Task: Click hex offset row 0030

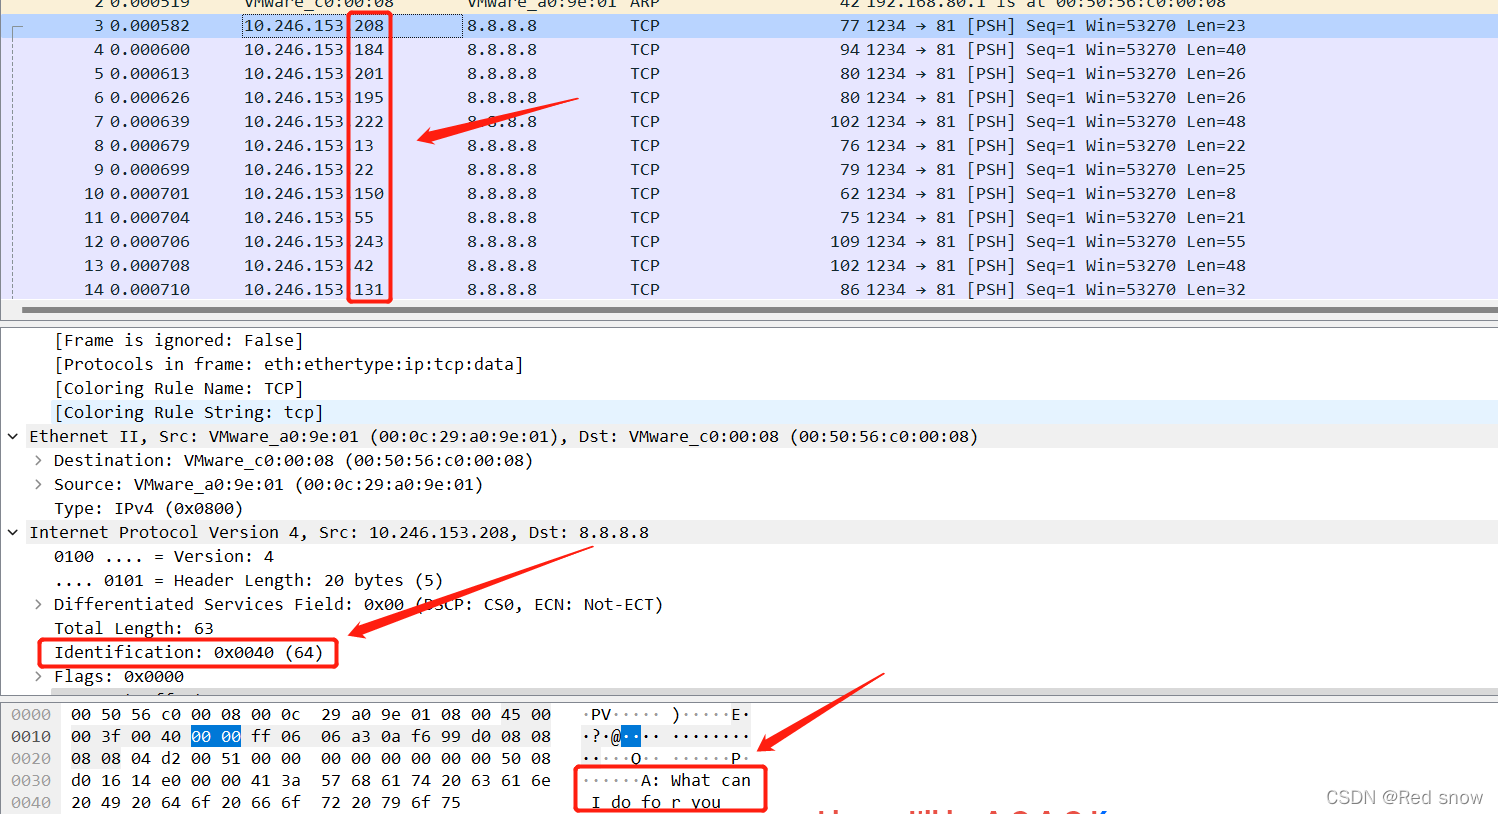Action: click(31, 781)
